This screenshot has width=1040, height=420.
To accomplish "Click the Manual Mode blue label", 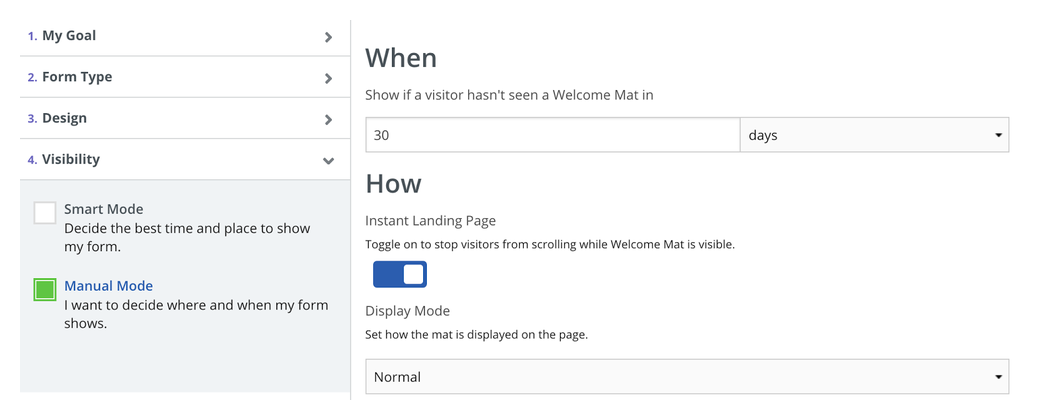I will pyautogui.click(x=109, y=286).
